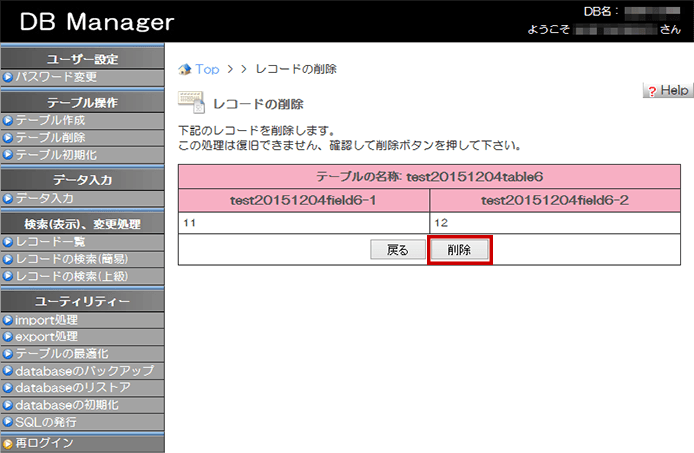Click the bullet icon beside パスワード変更
Screen dimensions: 694x453
point(8,77)
